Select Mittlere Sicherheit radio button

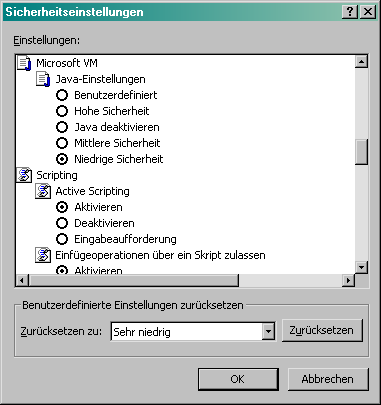click(x=62, y=143)
